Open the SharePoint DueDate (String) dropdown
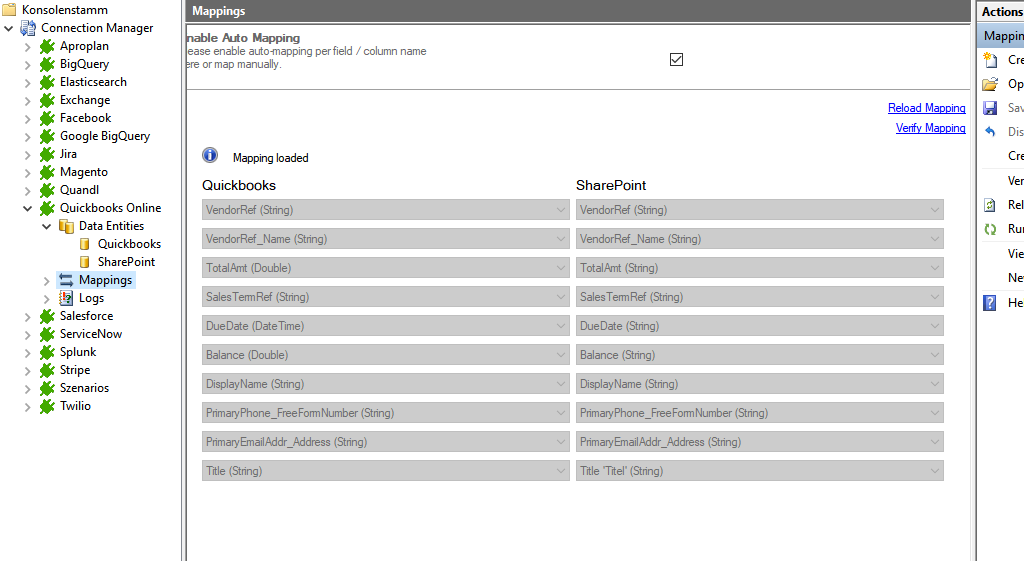The image size is (1024, 561). (760, 326)
